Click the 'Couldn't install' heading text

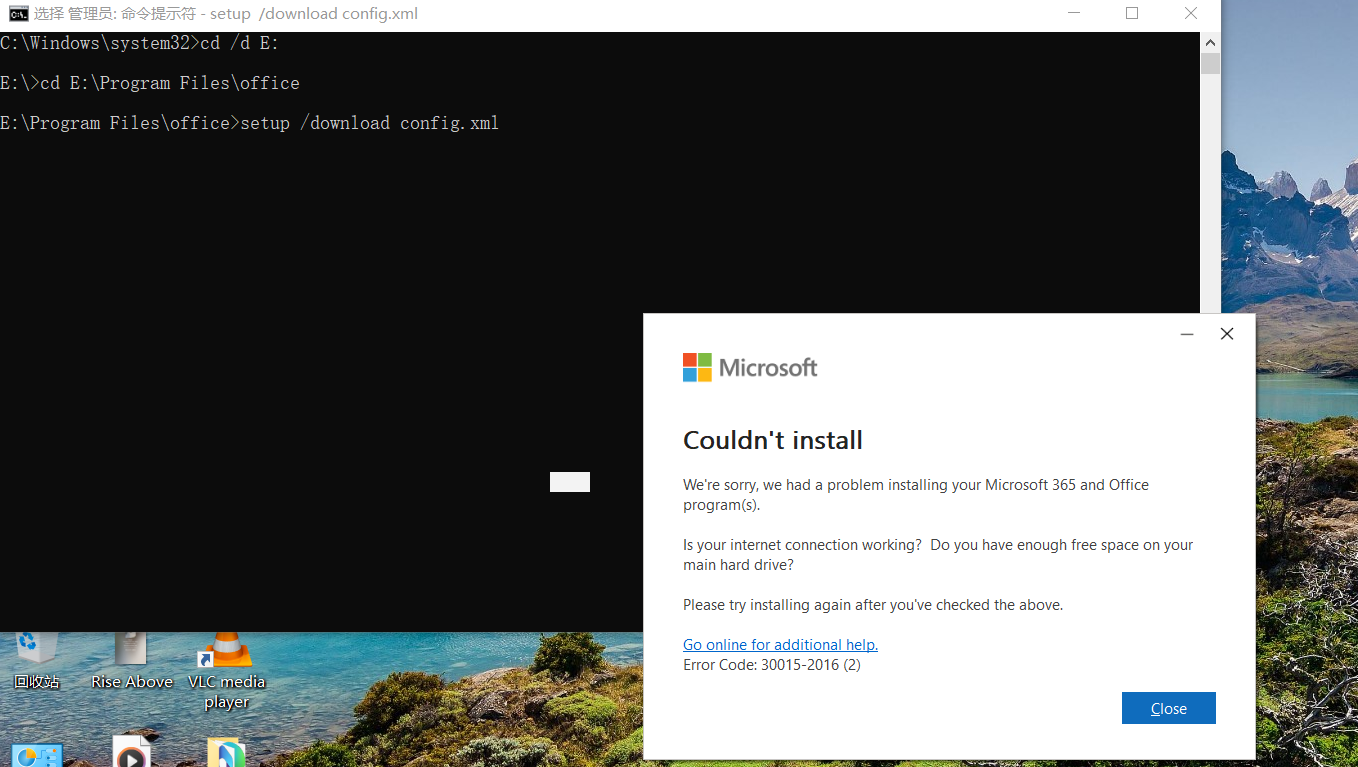pyautogui.click(x=773, y=440)
